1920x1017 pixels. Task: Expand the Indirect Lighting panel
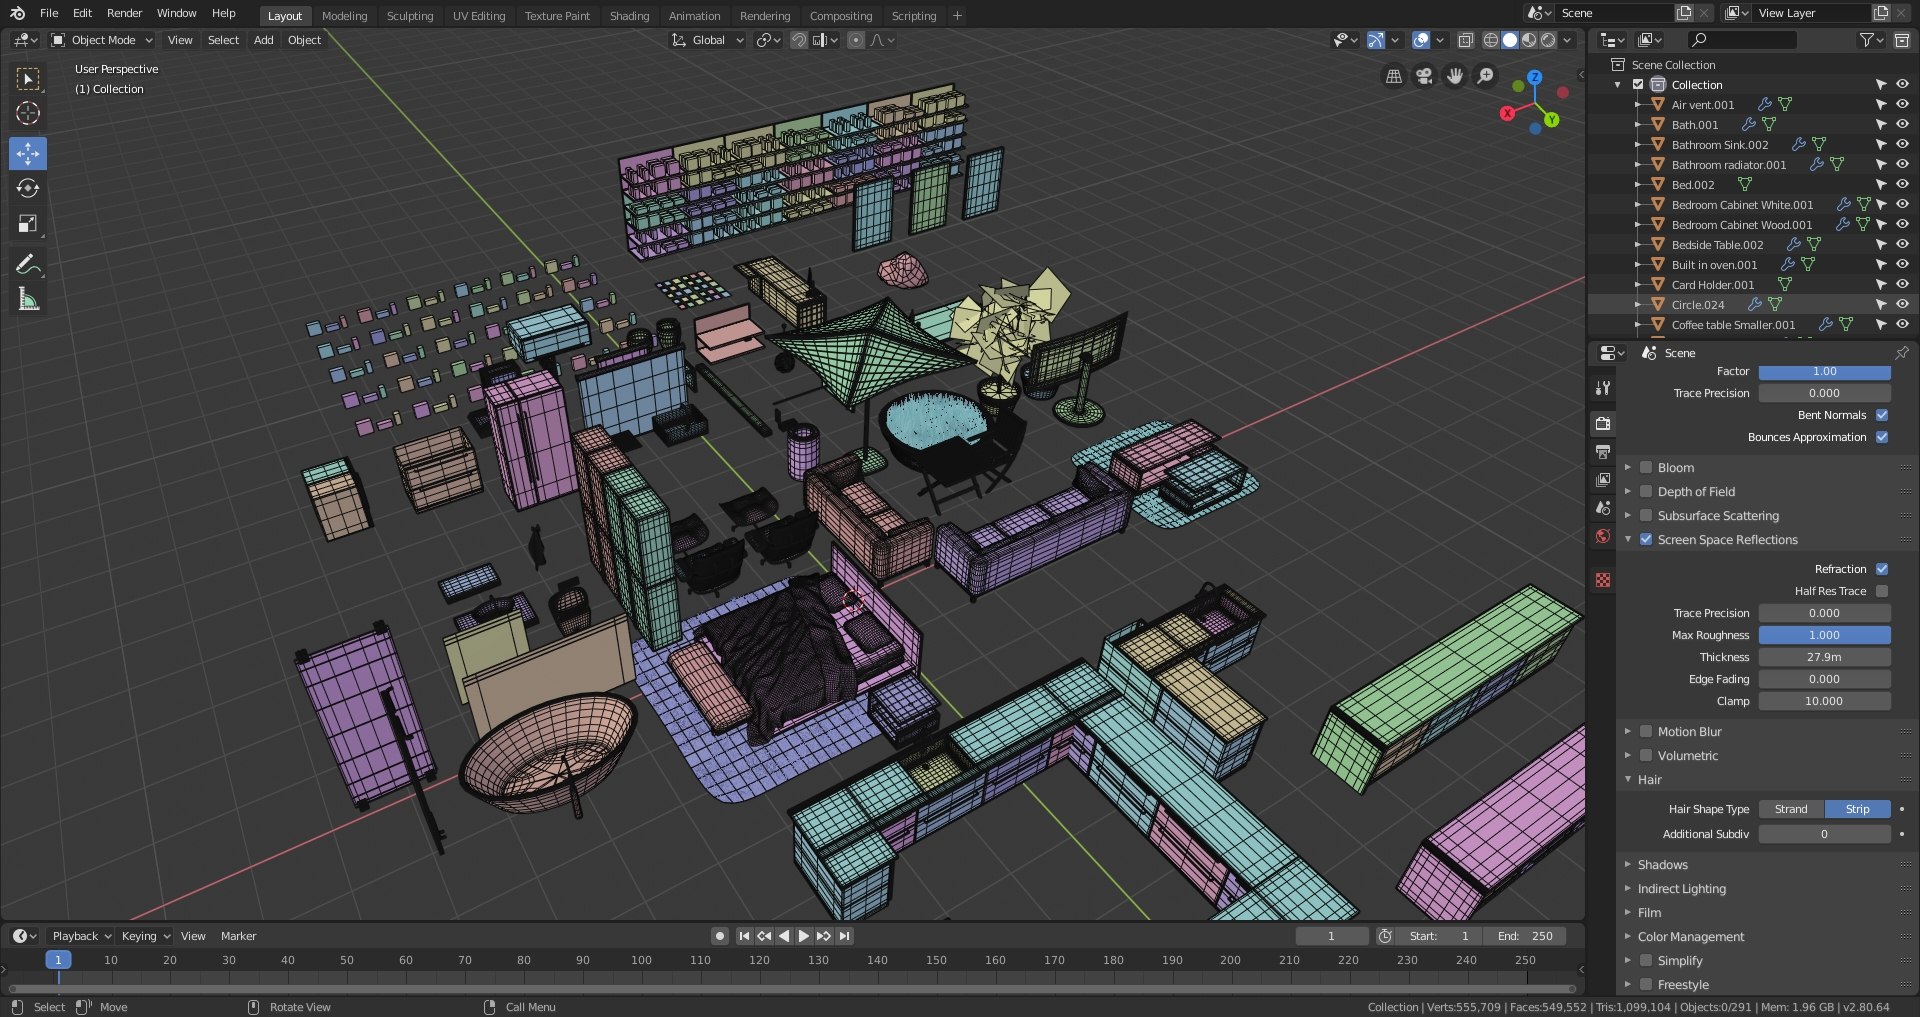point(1681,888)
